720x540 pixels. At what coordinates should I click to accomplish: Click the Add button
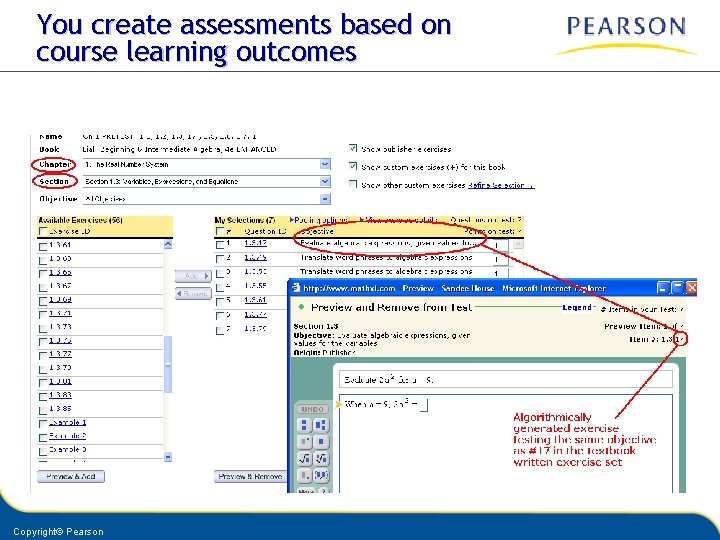(x=193, y=276)
